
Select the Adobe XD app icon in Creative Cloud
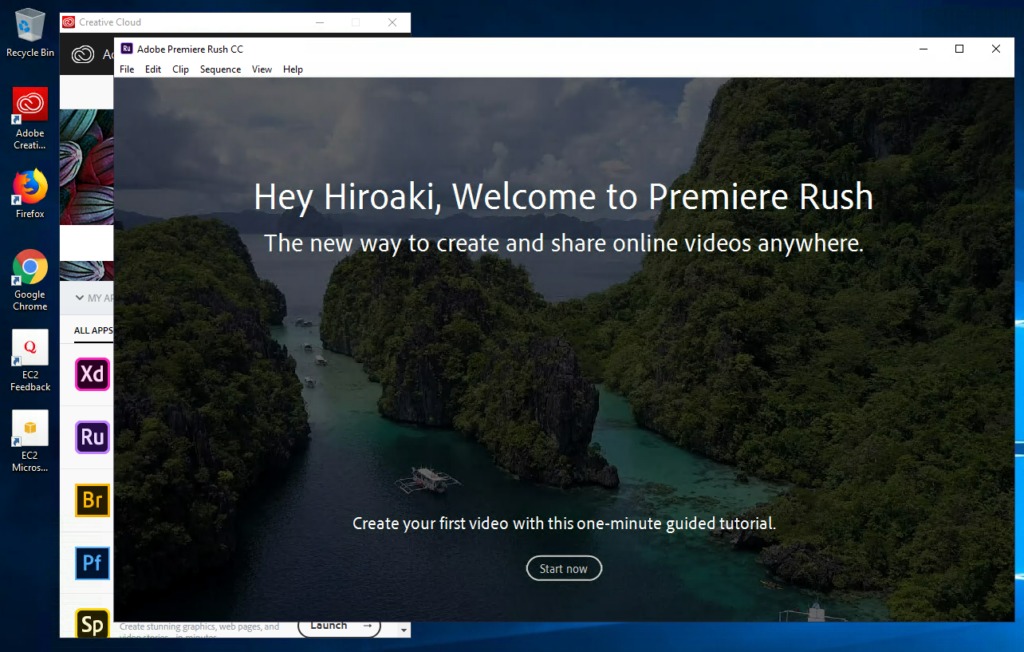(x=92, y=374)
